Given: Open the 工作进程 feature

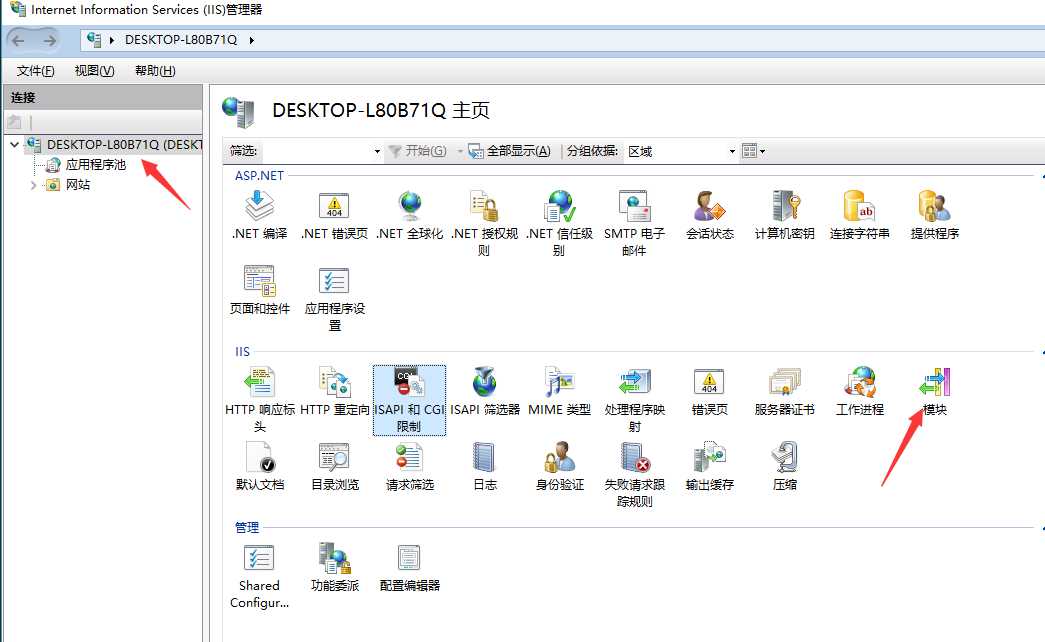Looking at the screenshot, I should click(x=860, y=392).
